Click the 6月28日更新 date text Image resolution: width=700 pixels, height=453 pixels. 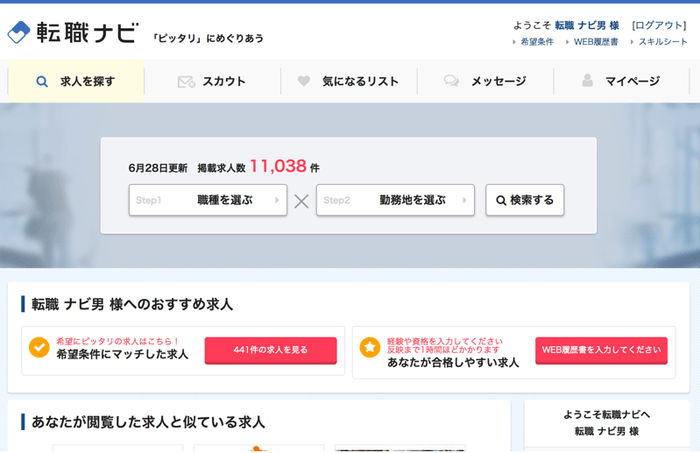click(x=158, y=168)
